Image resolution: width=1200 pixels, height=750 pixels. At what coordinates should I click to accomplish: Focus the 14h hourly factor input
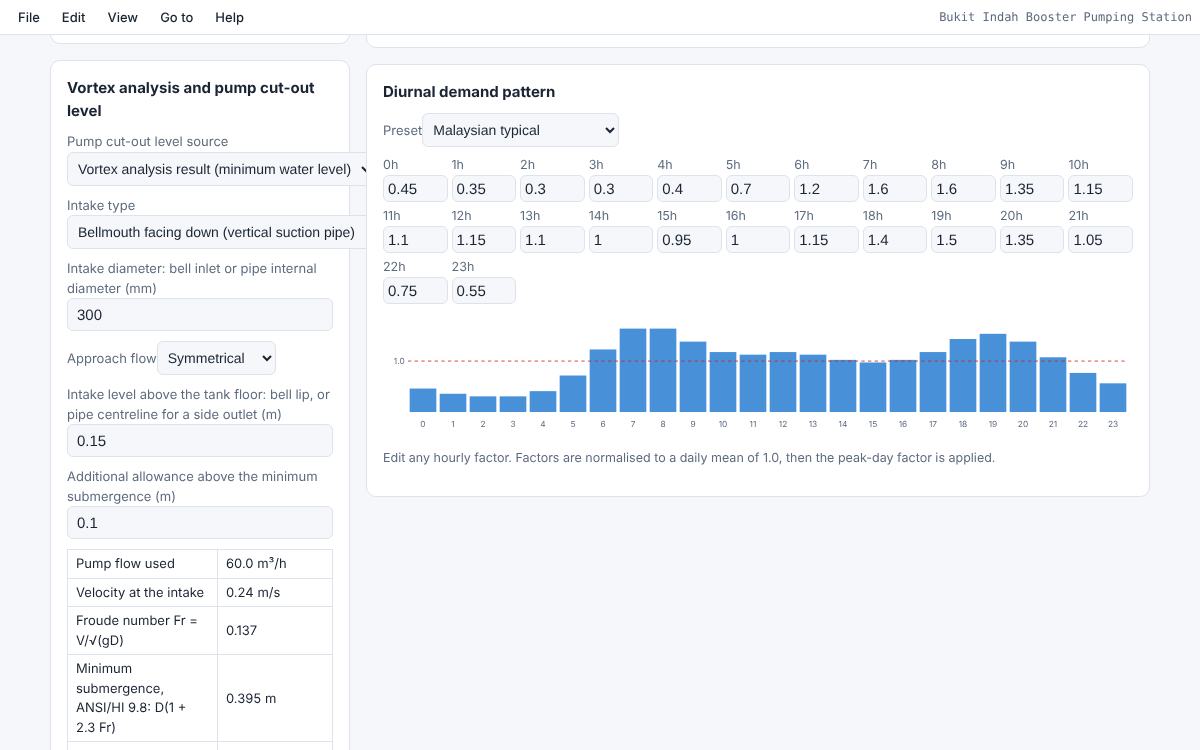click(x=621, y=239)
